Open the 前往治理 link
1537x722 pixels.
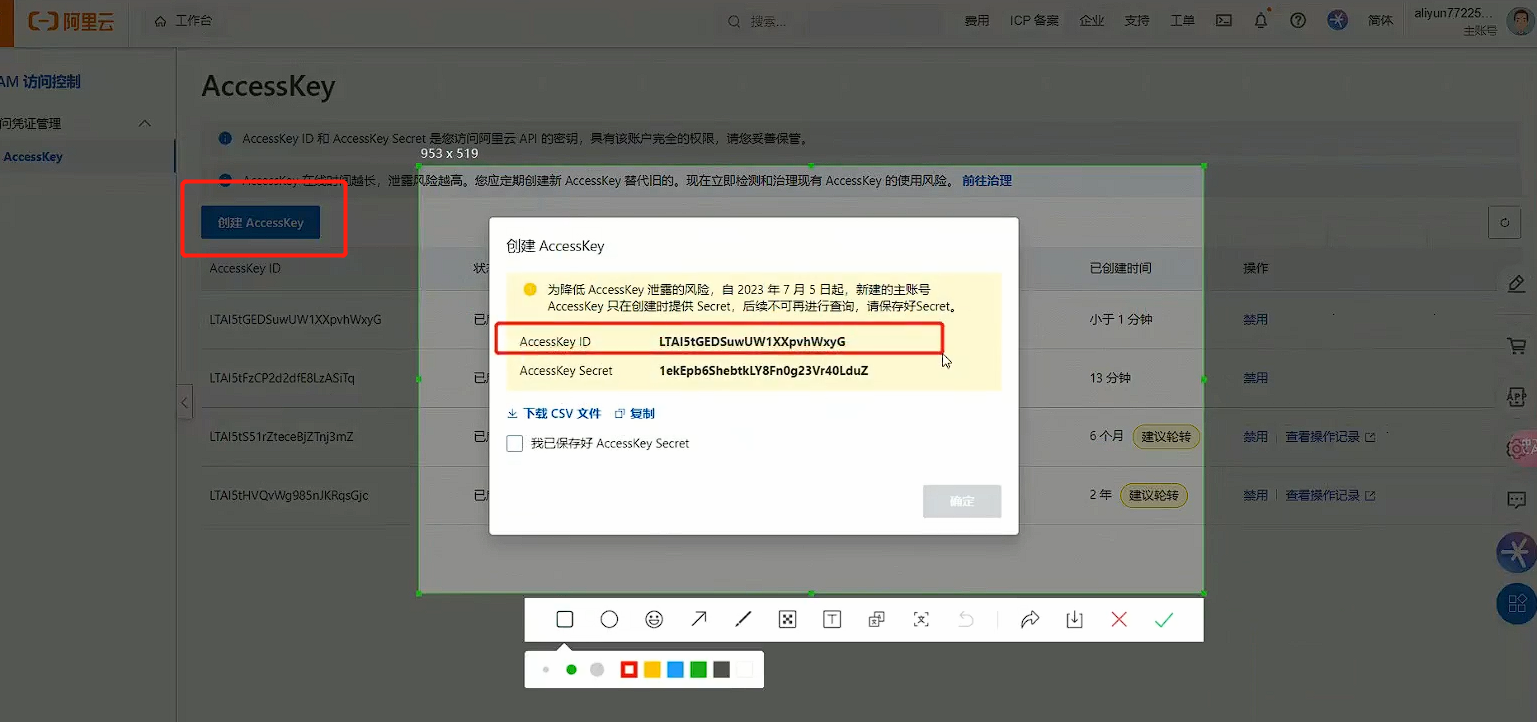[987, 181]
